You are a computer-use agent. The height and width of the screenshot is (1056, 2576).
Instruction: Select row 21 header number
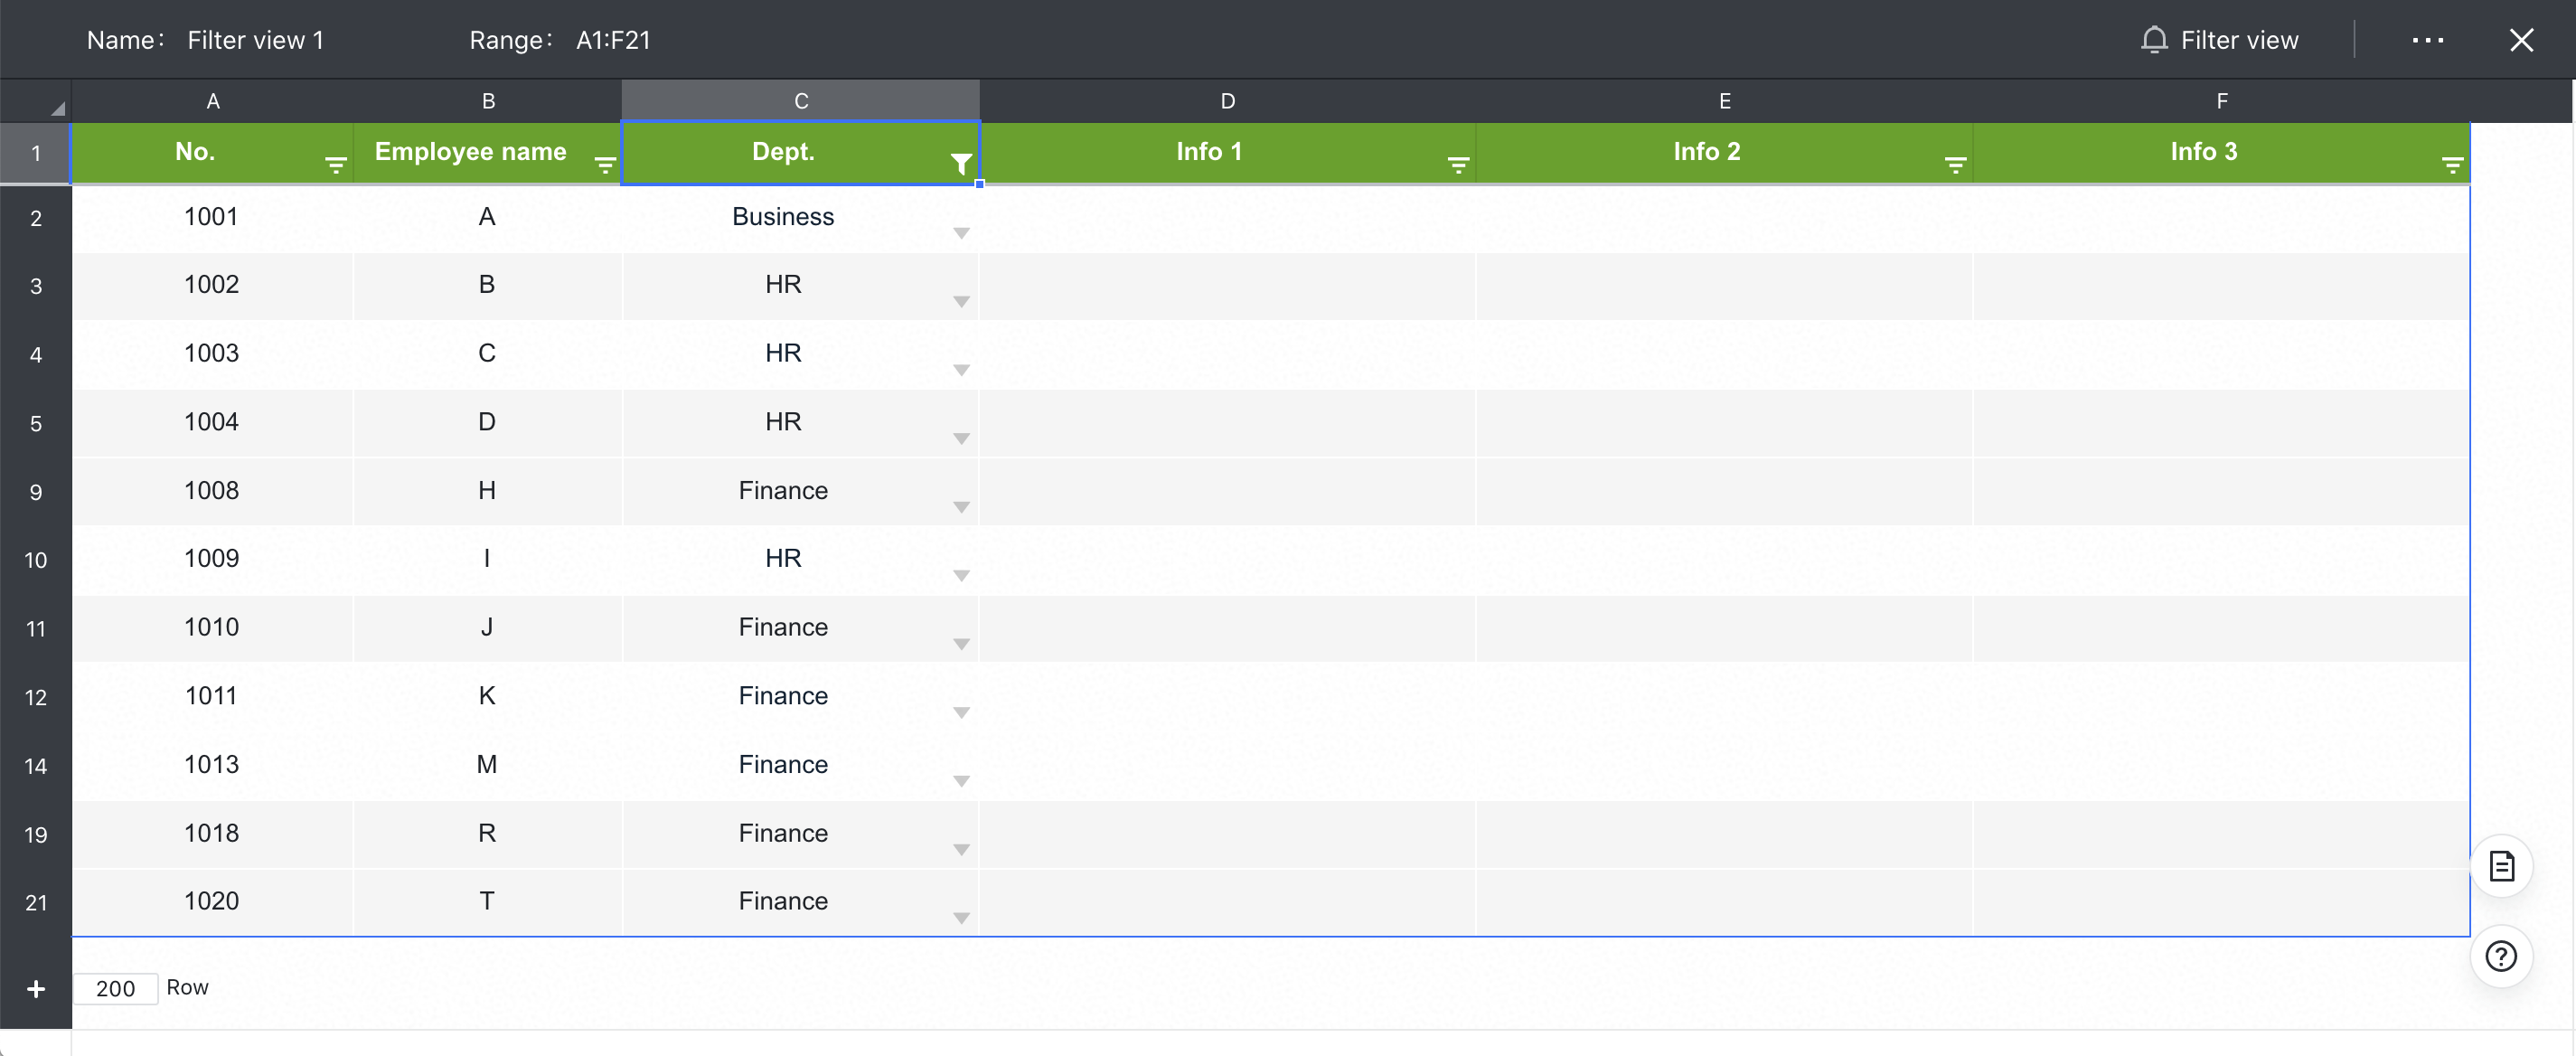pos(36,903)
